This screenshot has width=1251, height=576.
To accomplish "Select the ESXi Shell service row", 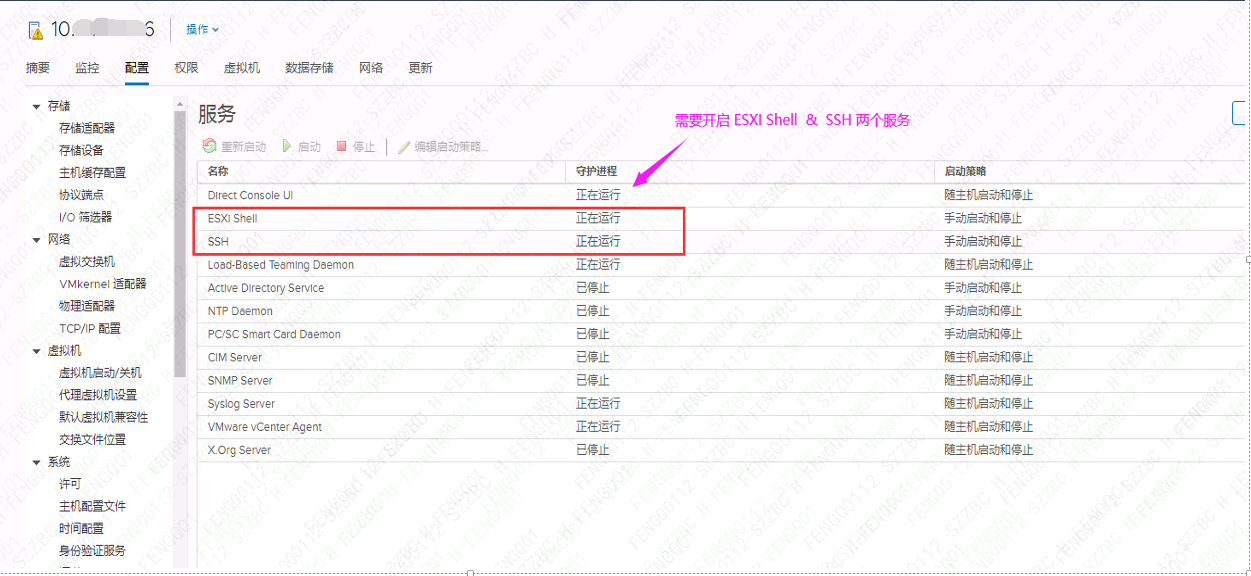I will pos(721,218).
